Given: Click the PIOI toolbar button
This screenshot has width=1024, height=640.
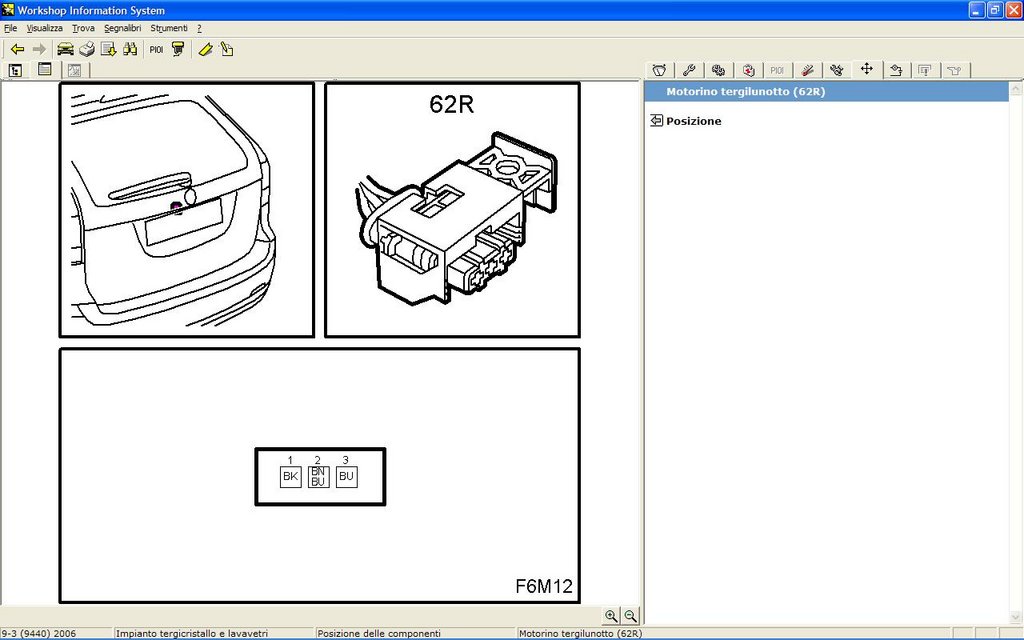Looking at the screenshot, I should pos(156,49).
